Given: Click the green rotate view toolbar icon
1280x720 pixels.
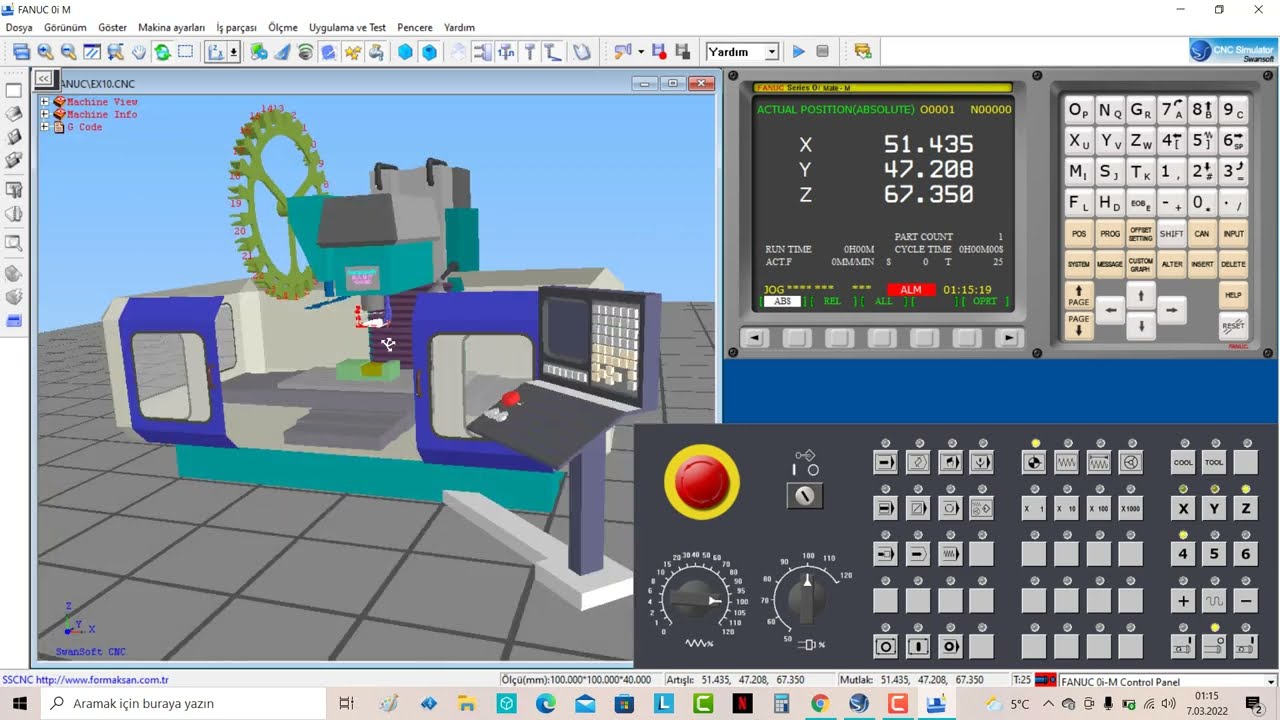Looking at the screenshot, I should pyautogui.click(x=162, y=51).
